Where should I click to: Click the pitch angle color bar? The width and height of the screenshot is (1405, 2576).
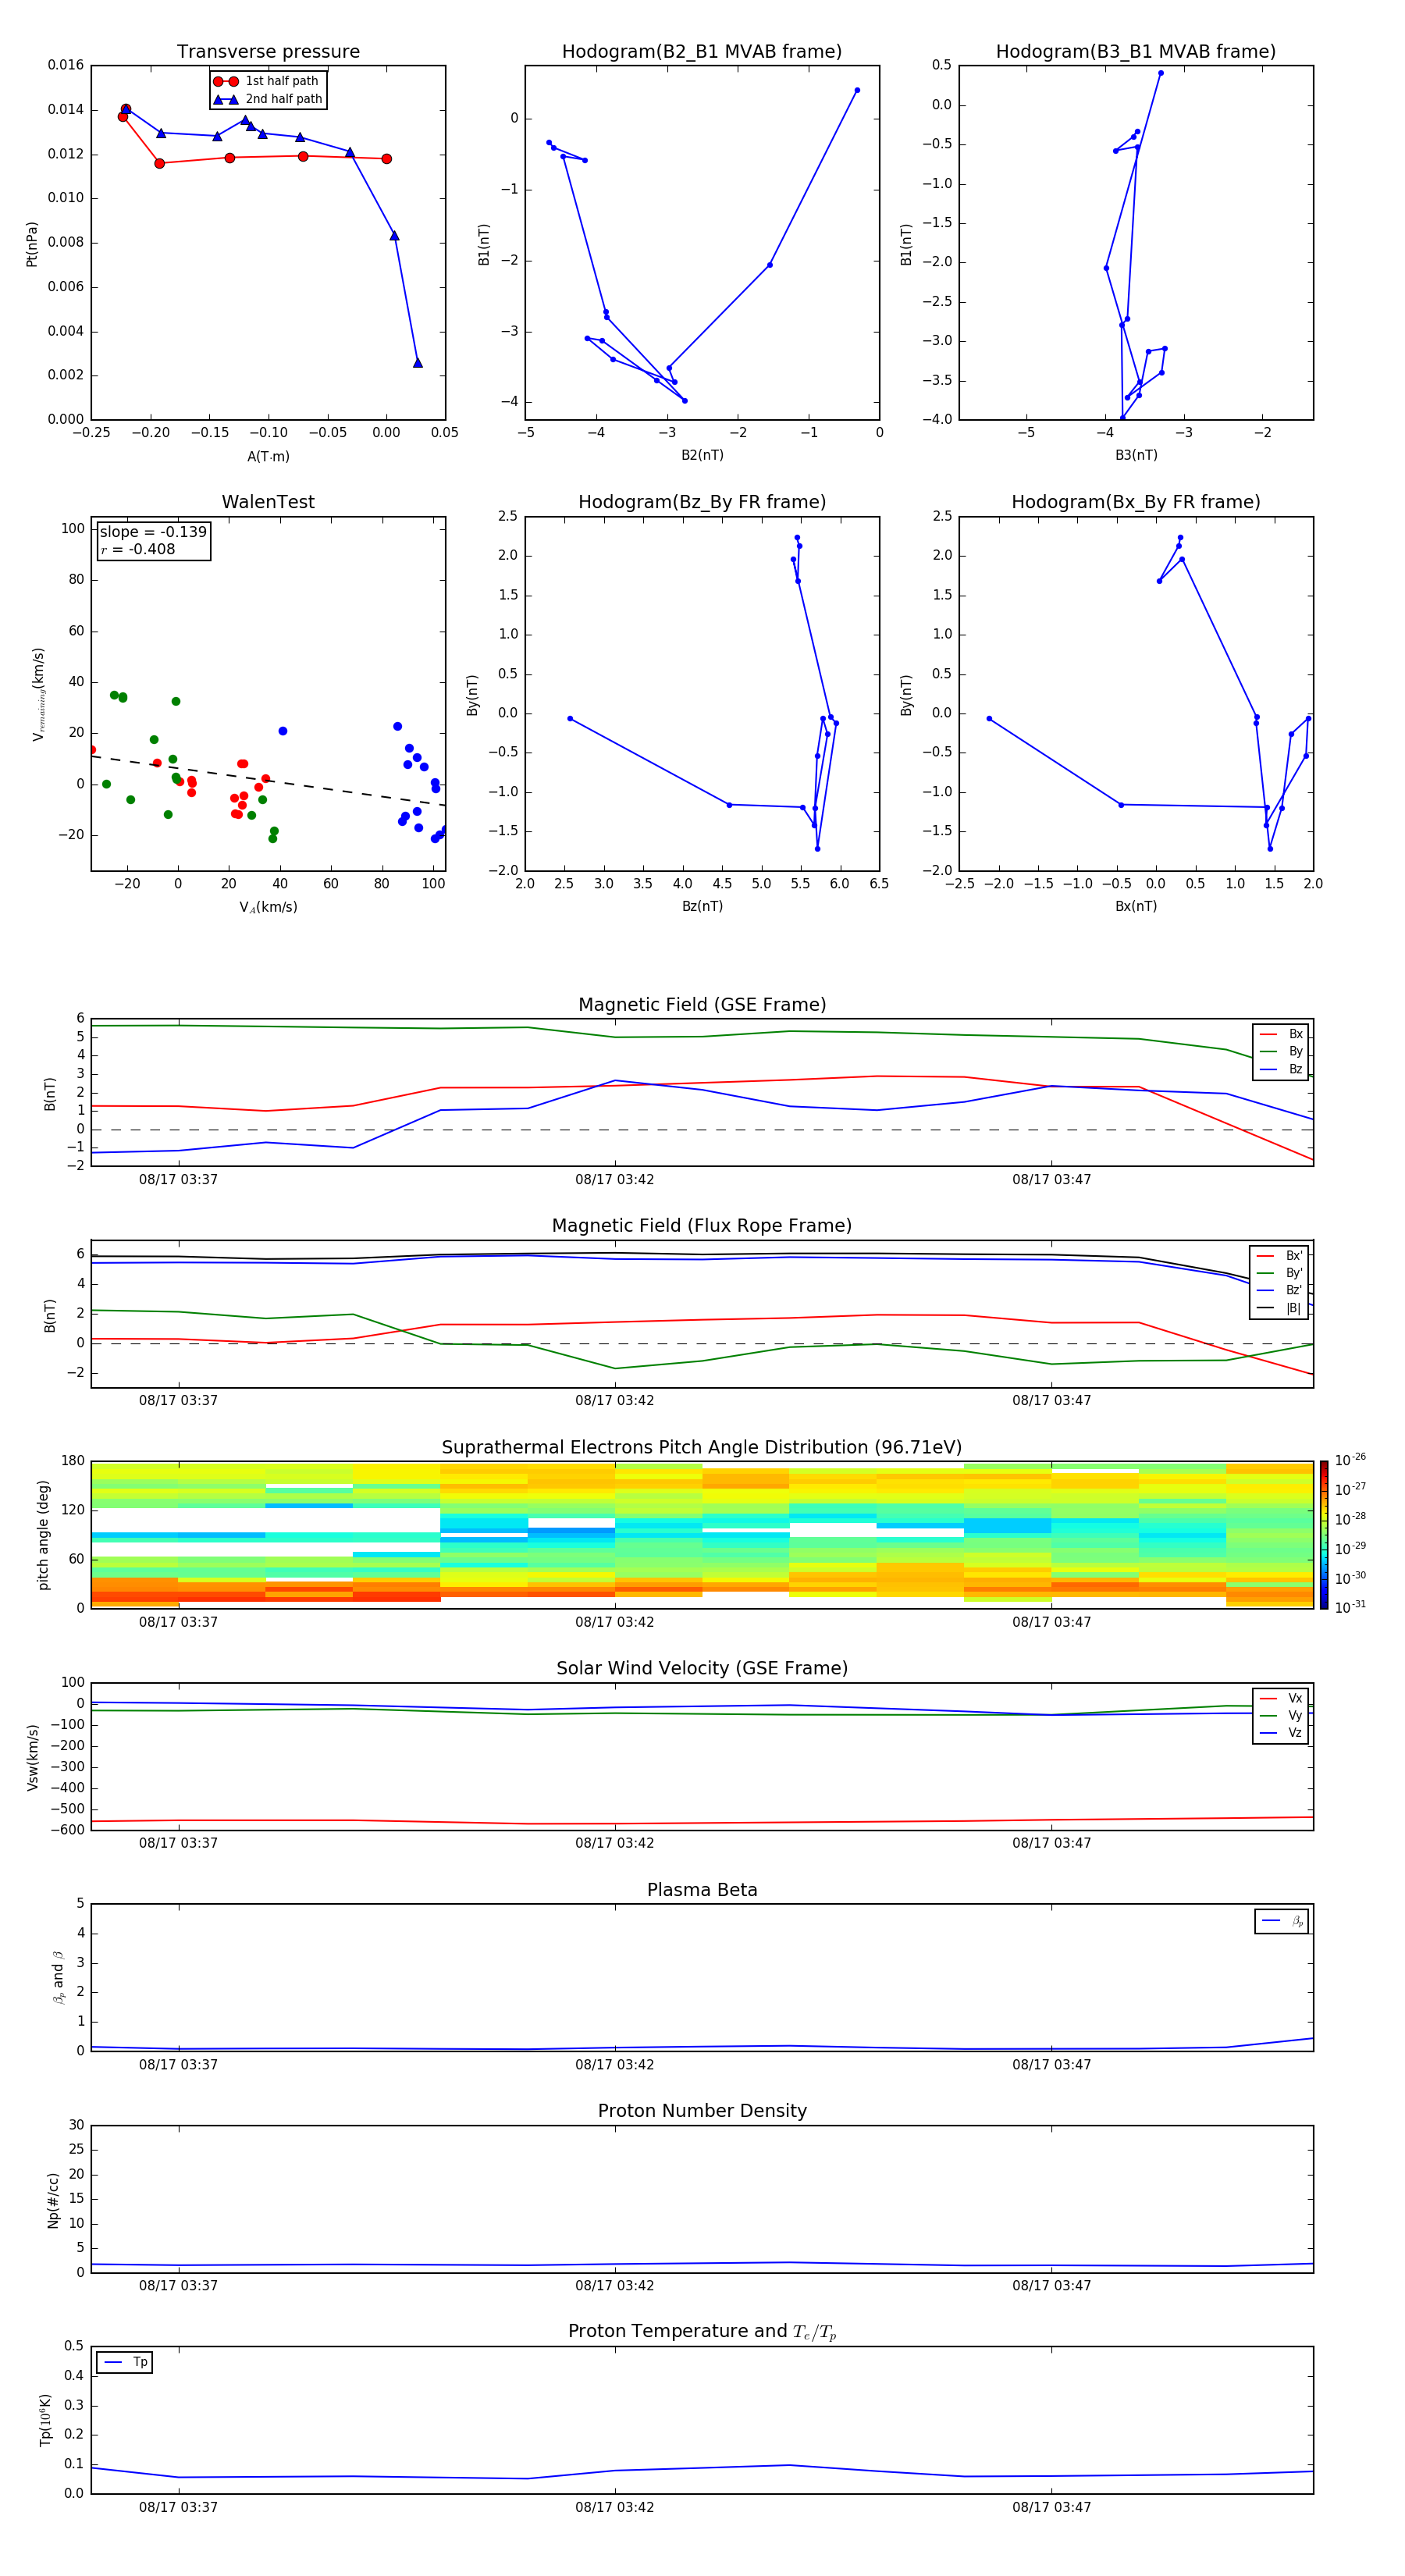(x=1324, y=1535)
